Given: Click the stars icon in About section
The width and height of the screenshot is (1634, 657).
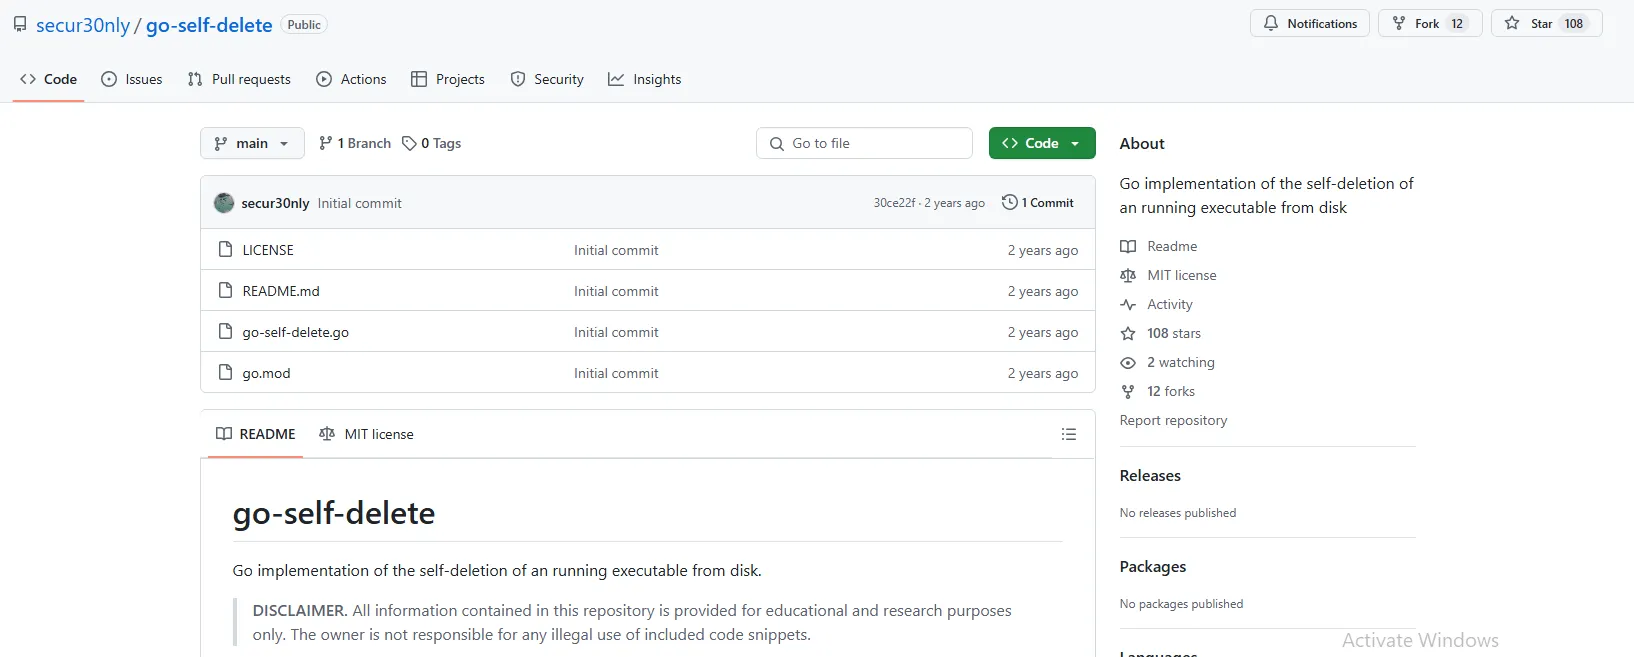Looking at the screenshot, I should [x=1128, y=334].
